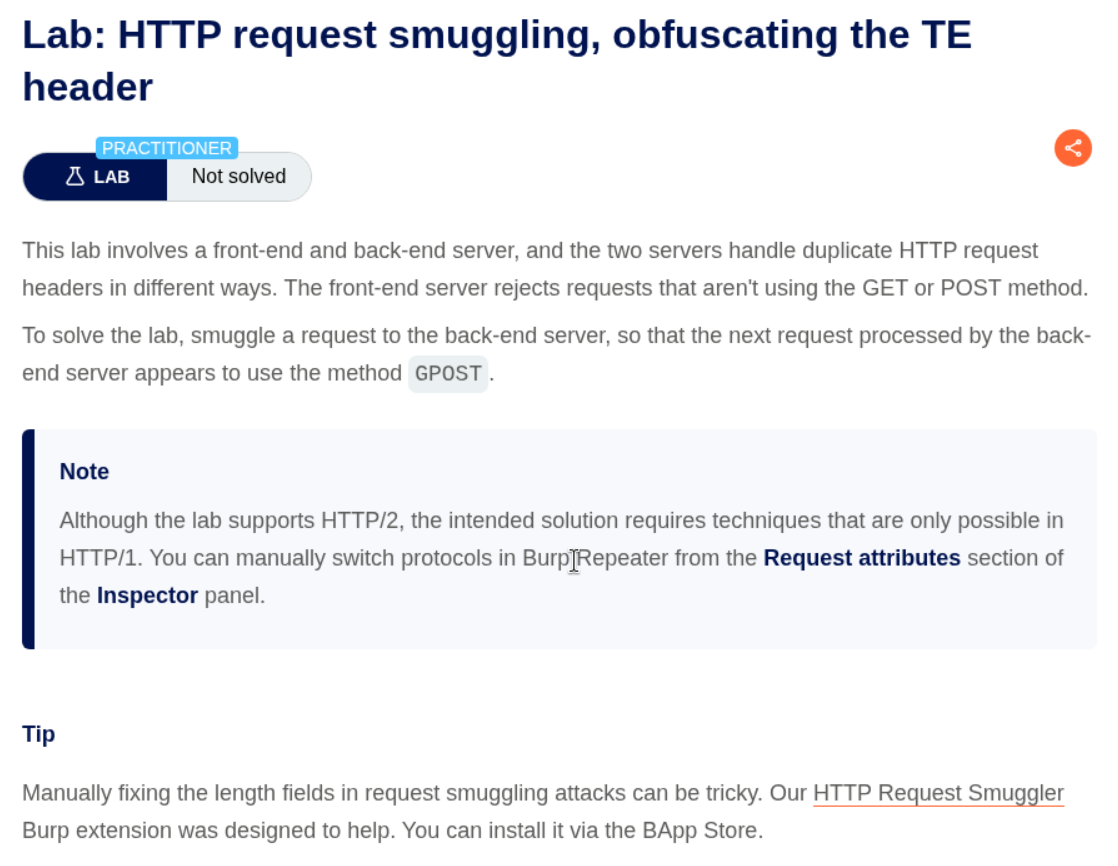
Task: Open the HTTP Request Smuggler link
Action: 938,794
